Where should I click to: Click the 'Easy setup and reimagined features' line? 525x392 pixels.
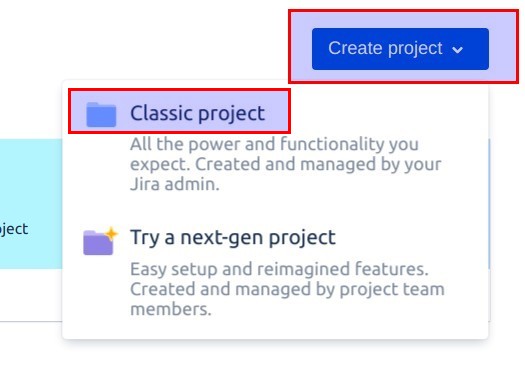point(279,269)
